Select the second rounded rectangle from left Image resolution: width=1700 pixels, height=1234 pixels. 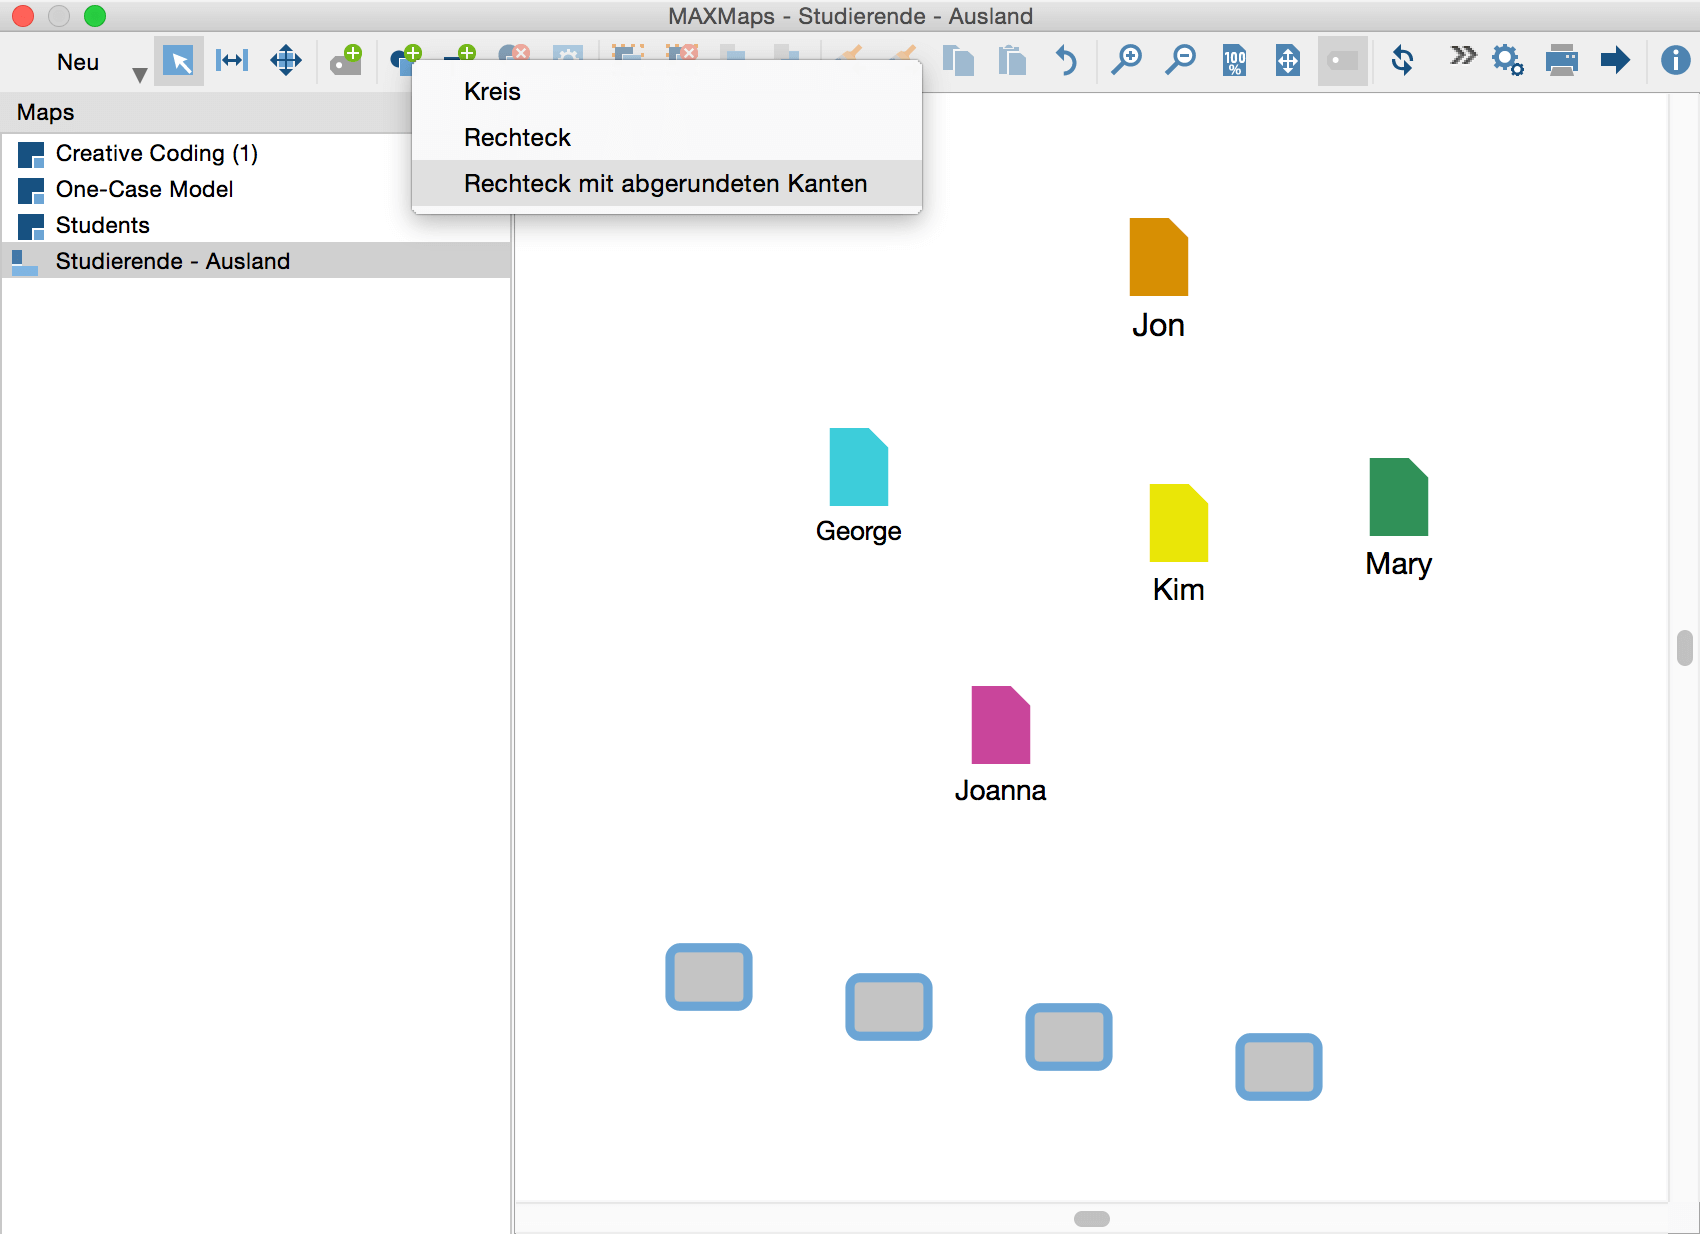pos(889,1007)
